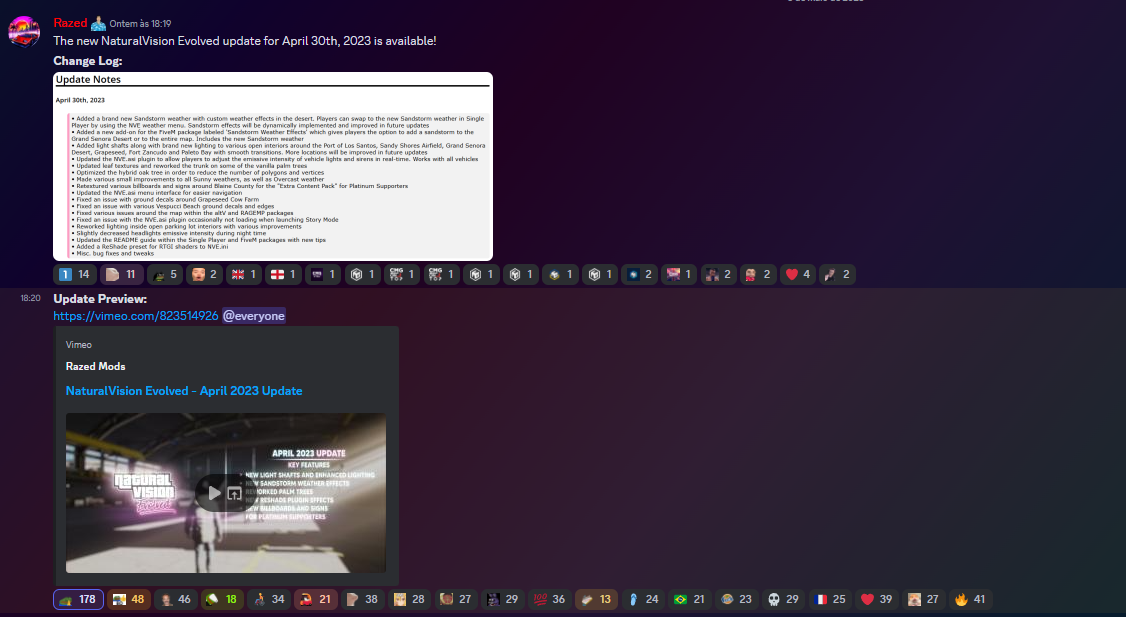1126x617 pixels.
Task: Click the reaction showing count 24
Action: click(x=643, y=599)
